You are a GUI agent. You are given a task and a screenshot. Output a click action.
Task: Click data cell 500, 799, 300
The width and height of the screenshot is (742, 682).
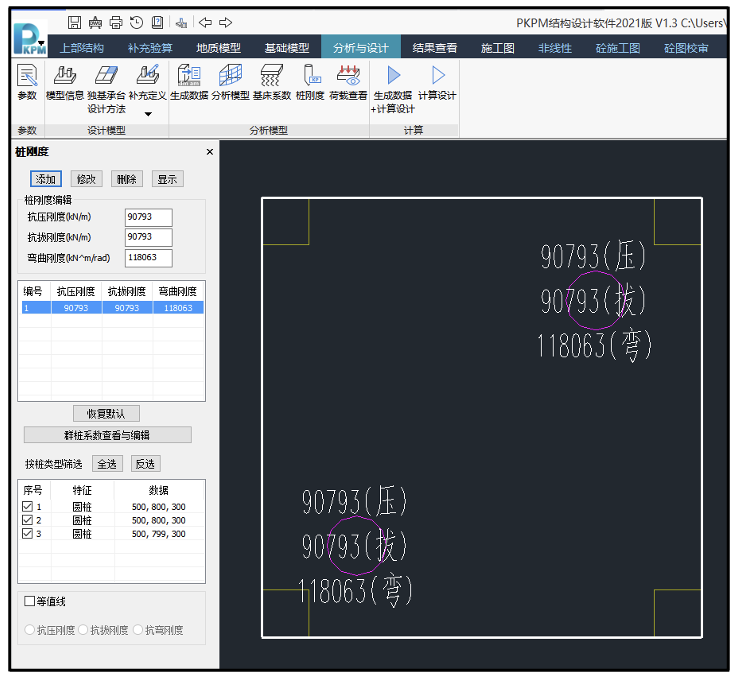pos(159,534)
